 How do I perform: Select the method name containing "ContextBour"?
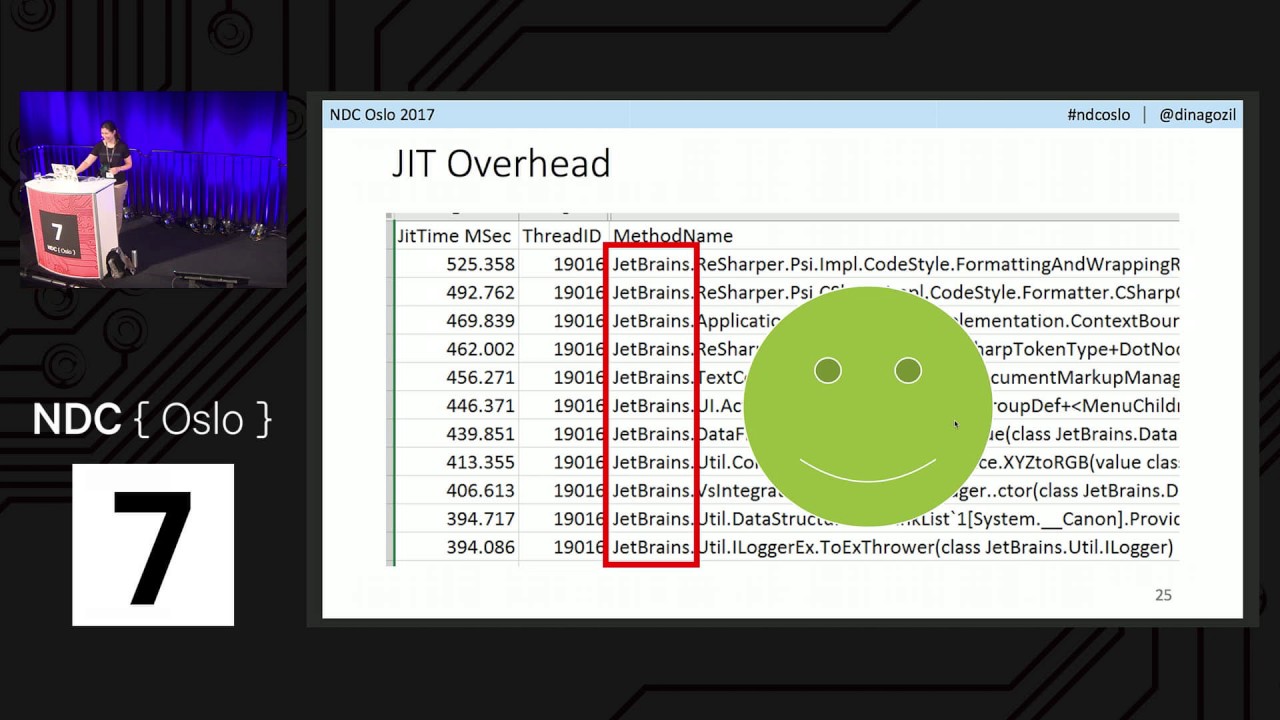click(896, 321)
